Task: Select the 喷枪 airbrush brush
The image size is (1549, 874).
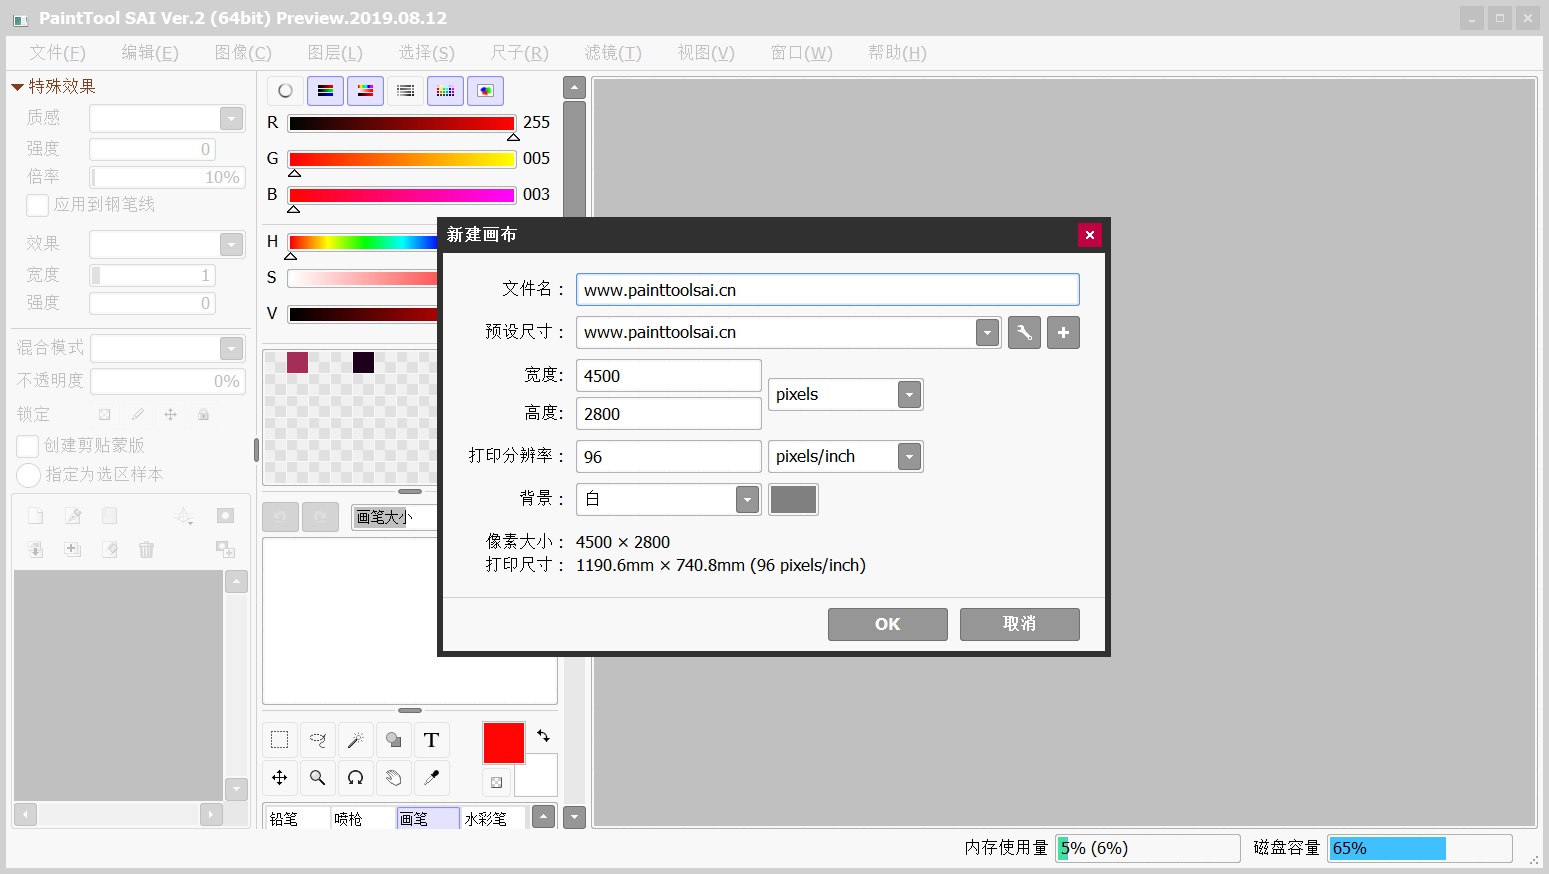Action: tap(362, 819)
